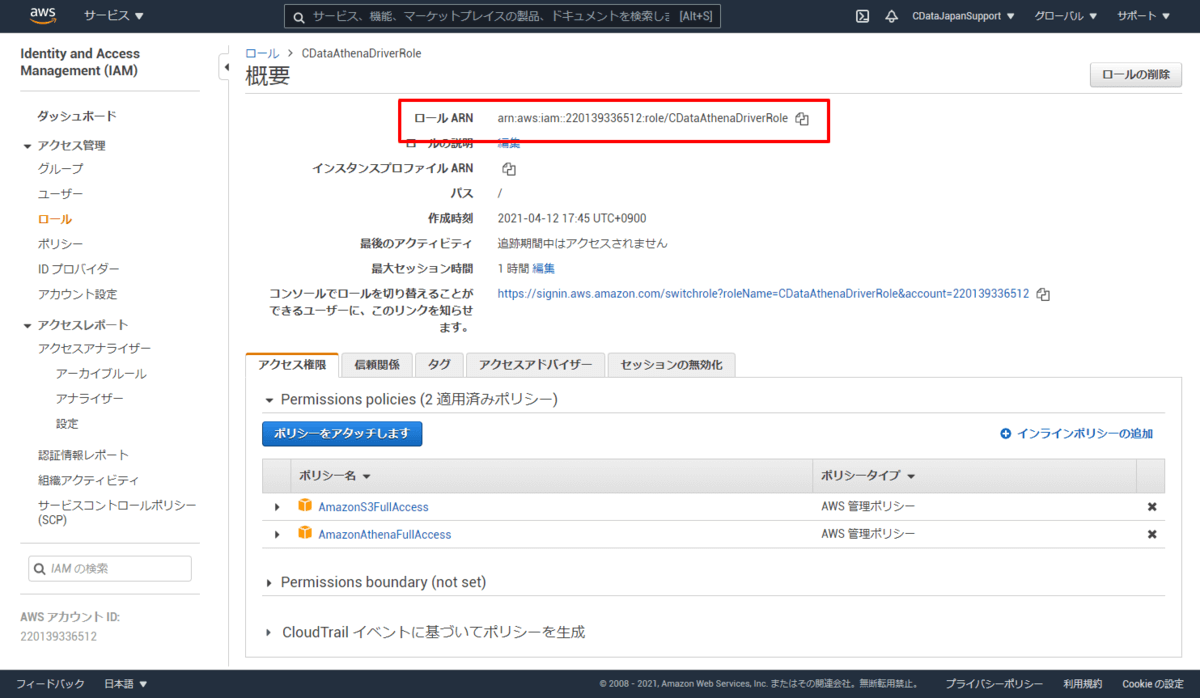Open グループ in the sidebar
The height and width of the screenshot is (698, 1200).
60,169
